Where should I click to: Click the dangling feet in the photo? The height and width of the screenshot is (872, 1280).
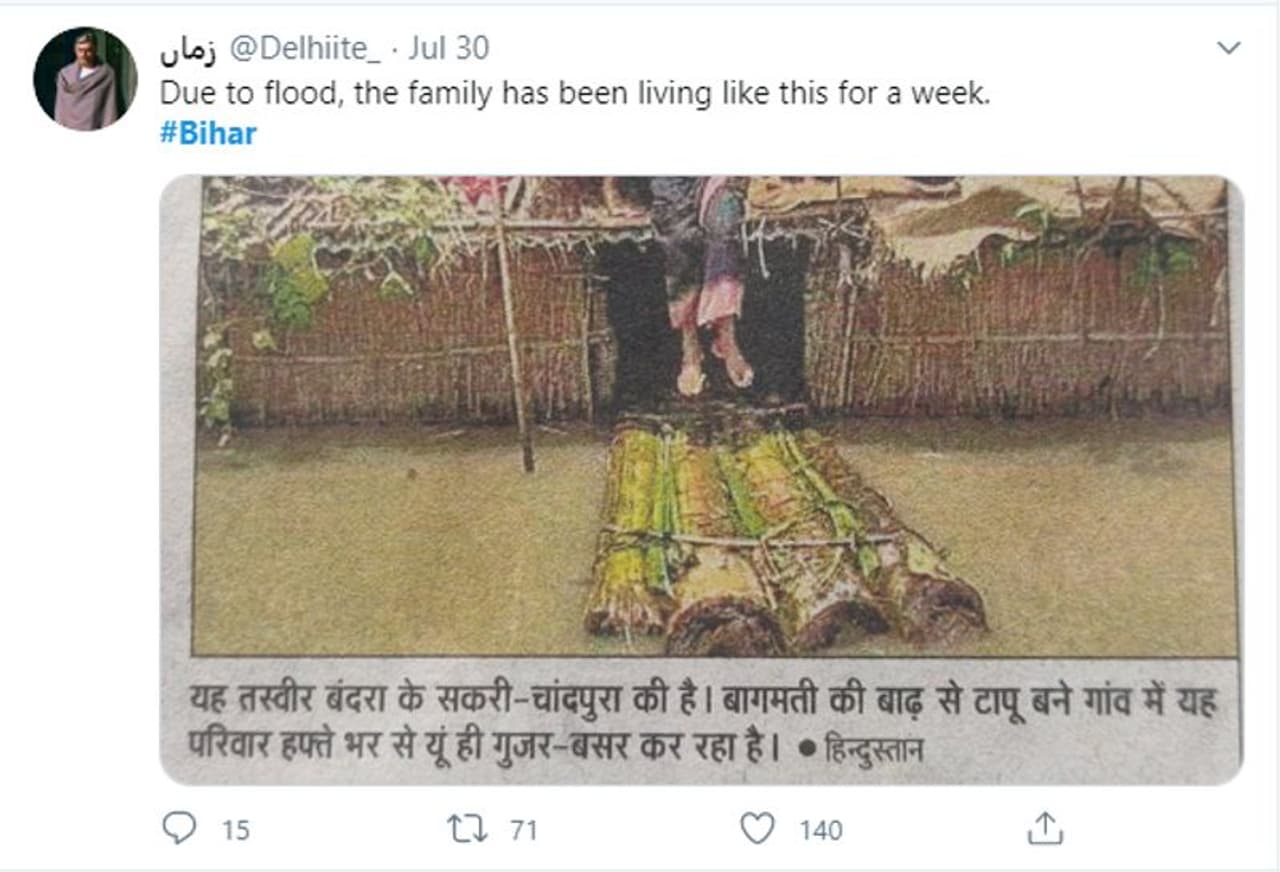click(x=714, y=363)
